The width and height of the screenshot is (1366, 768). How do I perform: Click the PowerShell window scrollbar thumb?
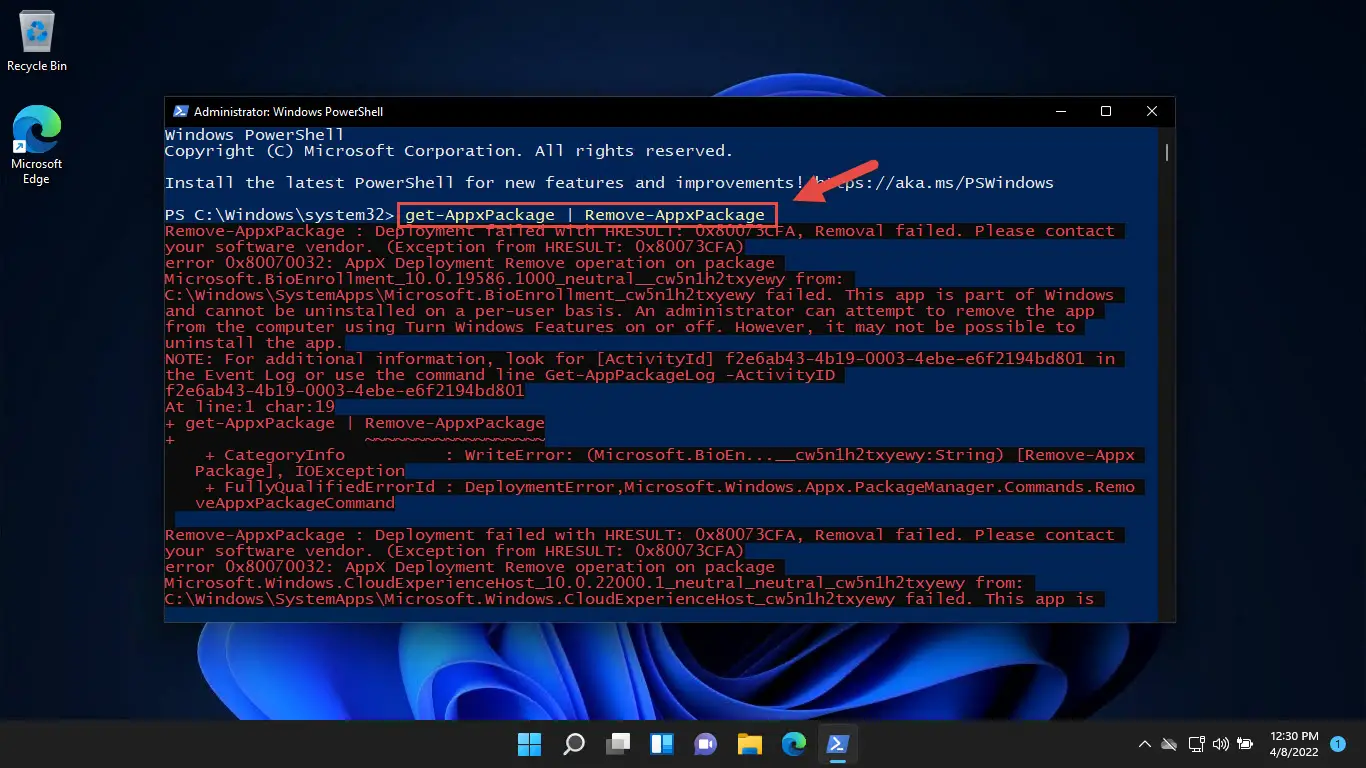click(1166, 152)
